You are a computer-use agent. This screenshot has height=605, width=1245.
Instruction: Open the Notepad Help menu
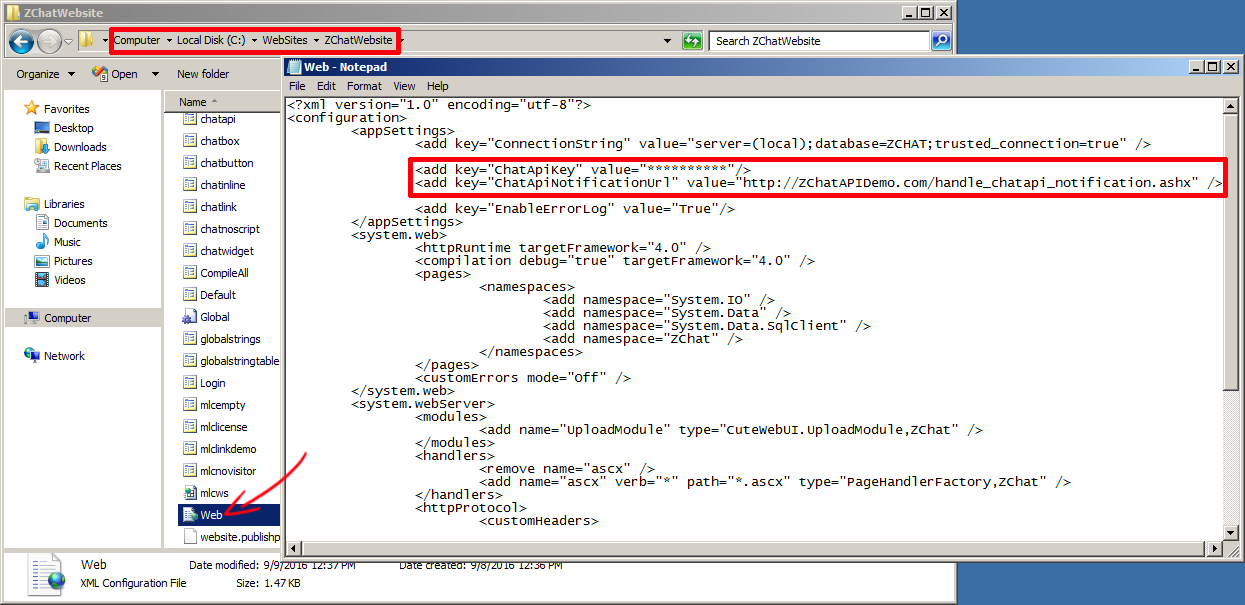438,86
